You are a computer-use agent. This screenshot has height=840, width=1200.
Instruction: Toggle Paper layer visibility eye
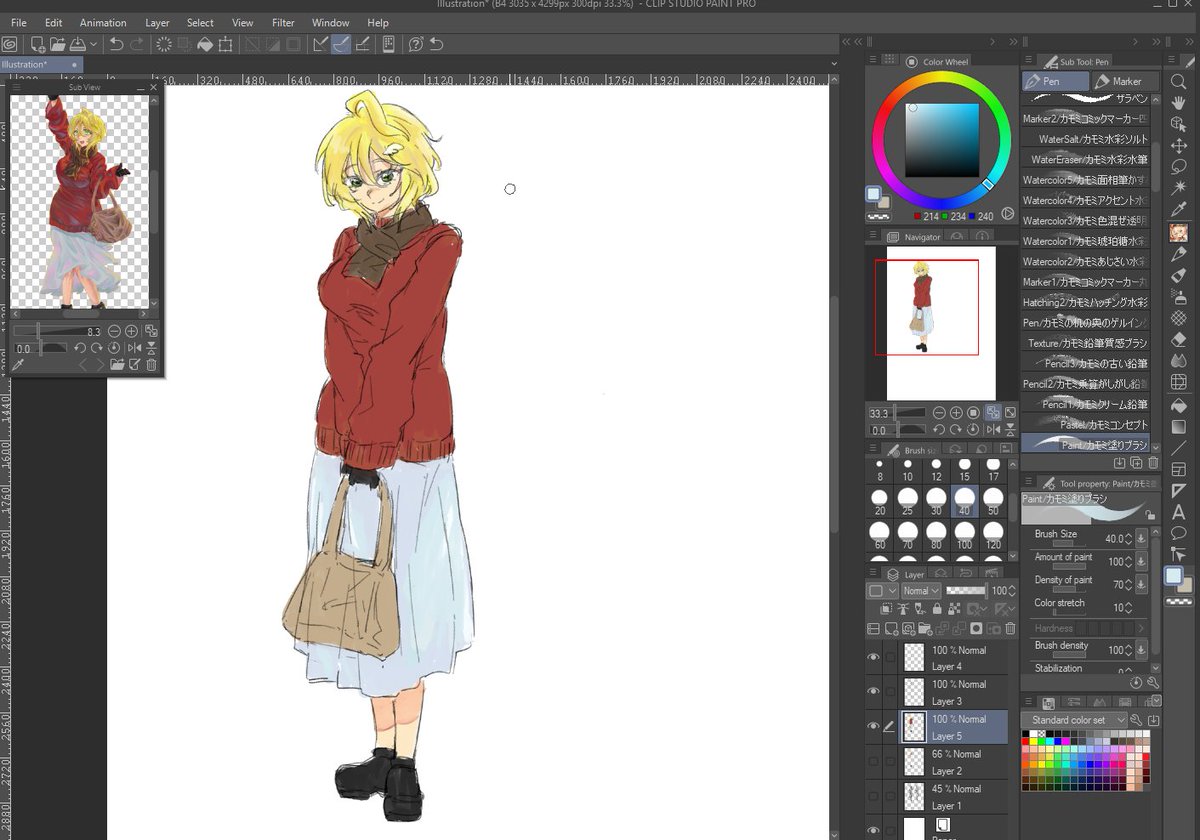coord(874,829)
